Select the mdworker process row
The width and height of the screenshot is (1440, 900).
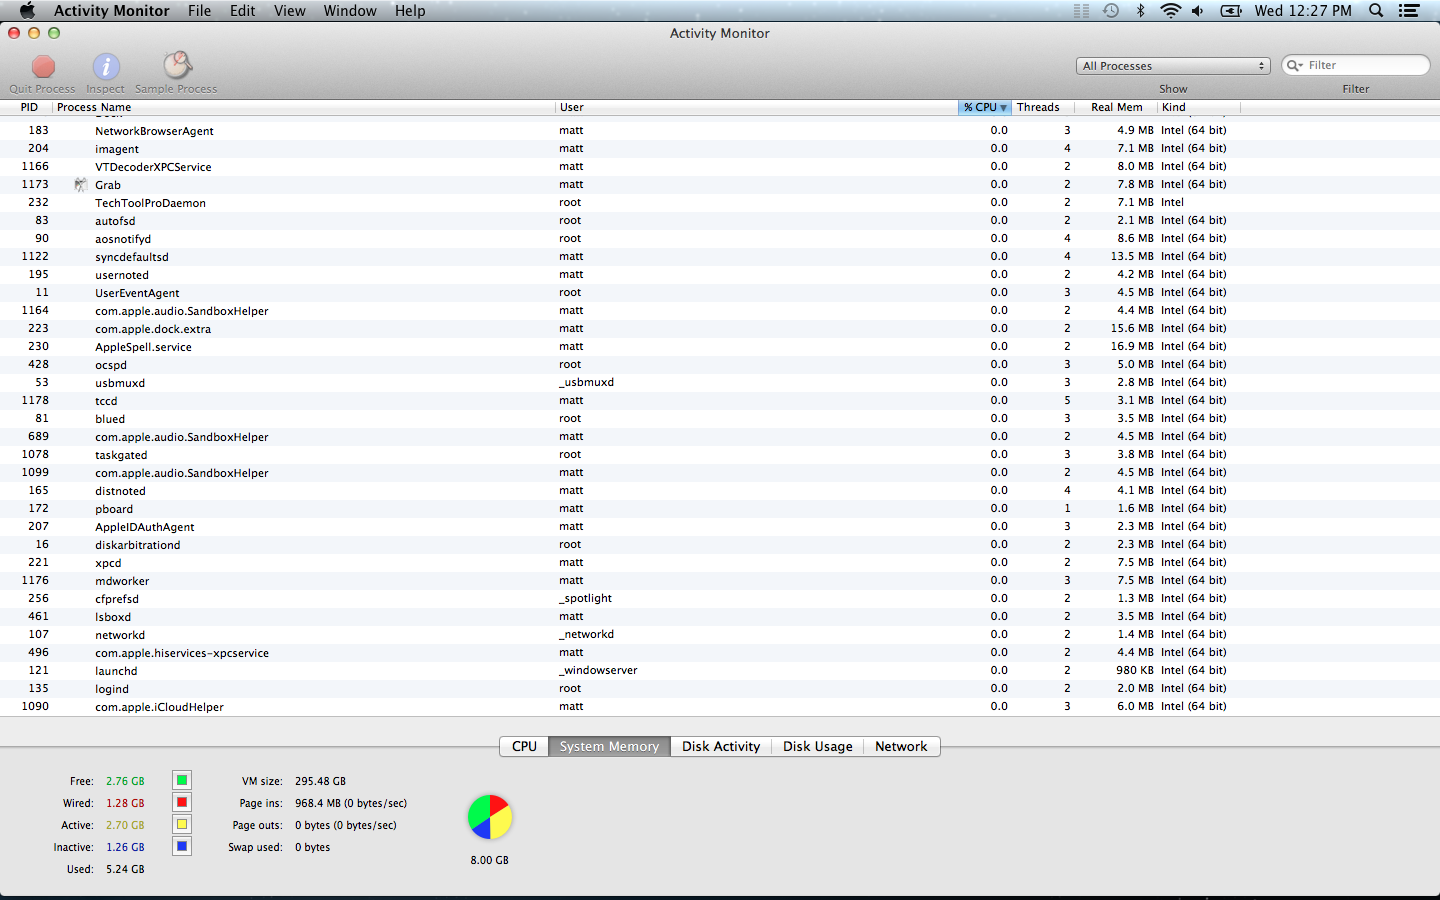coord(720,581)
